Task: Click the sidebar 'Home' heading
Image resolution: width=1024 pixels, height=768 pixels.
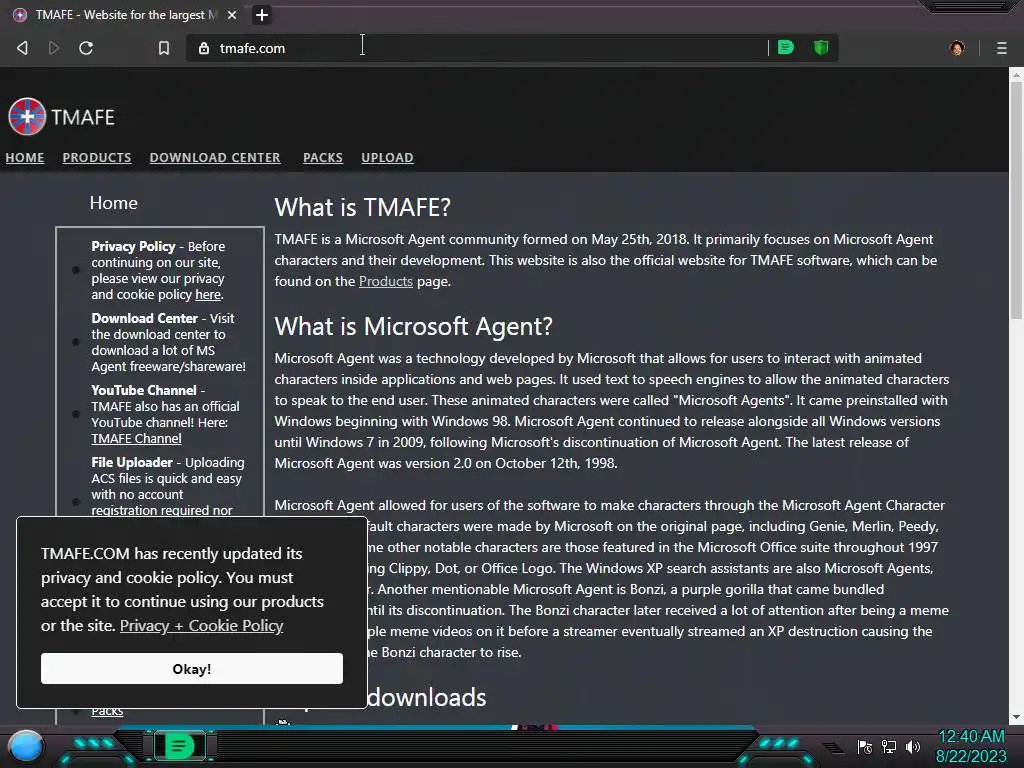Action: (x=114, y=202)
